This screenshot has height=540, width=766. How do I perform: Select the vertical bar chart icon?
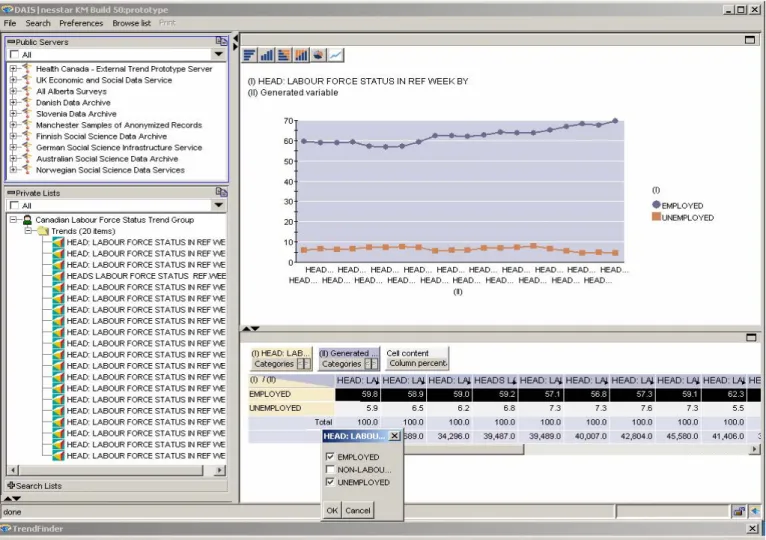pos(267,55)
